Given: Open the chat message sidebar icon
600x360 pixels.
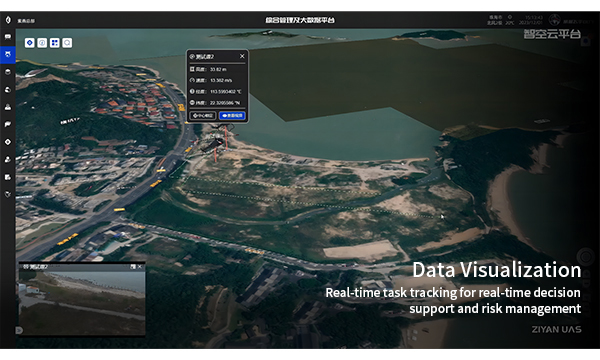Looking at the screenshot, I should 8,37.
